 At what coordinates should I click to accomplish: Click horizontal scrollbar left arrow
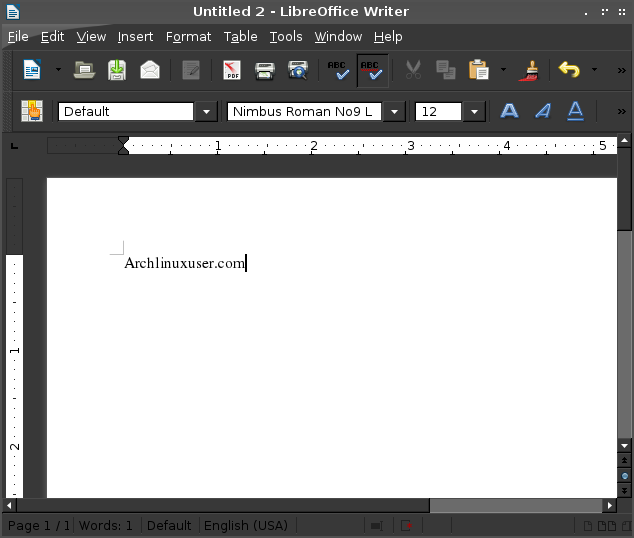(9, 505)
